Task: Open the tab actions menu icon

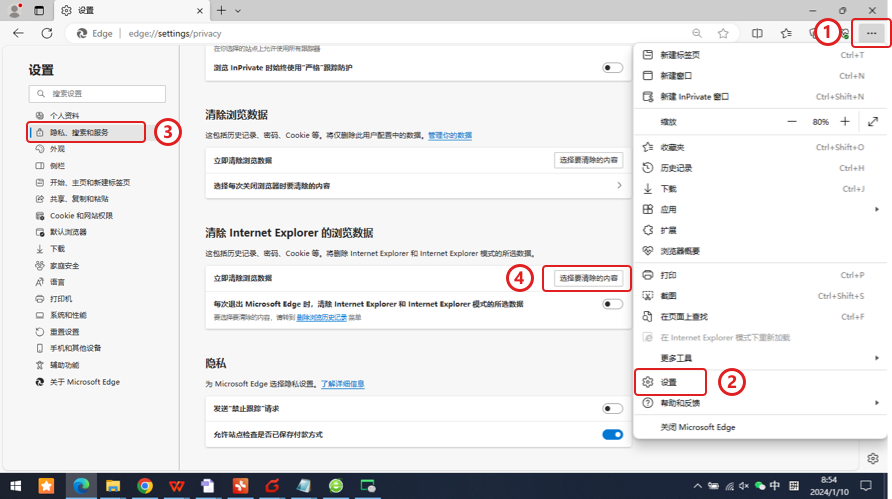Action: click(39, 10)
